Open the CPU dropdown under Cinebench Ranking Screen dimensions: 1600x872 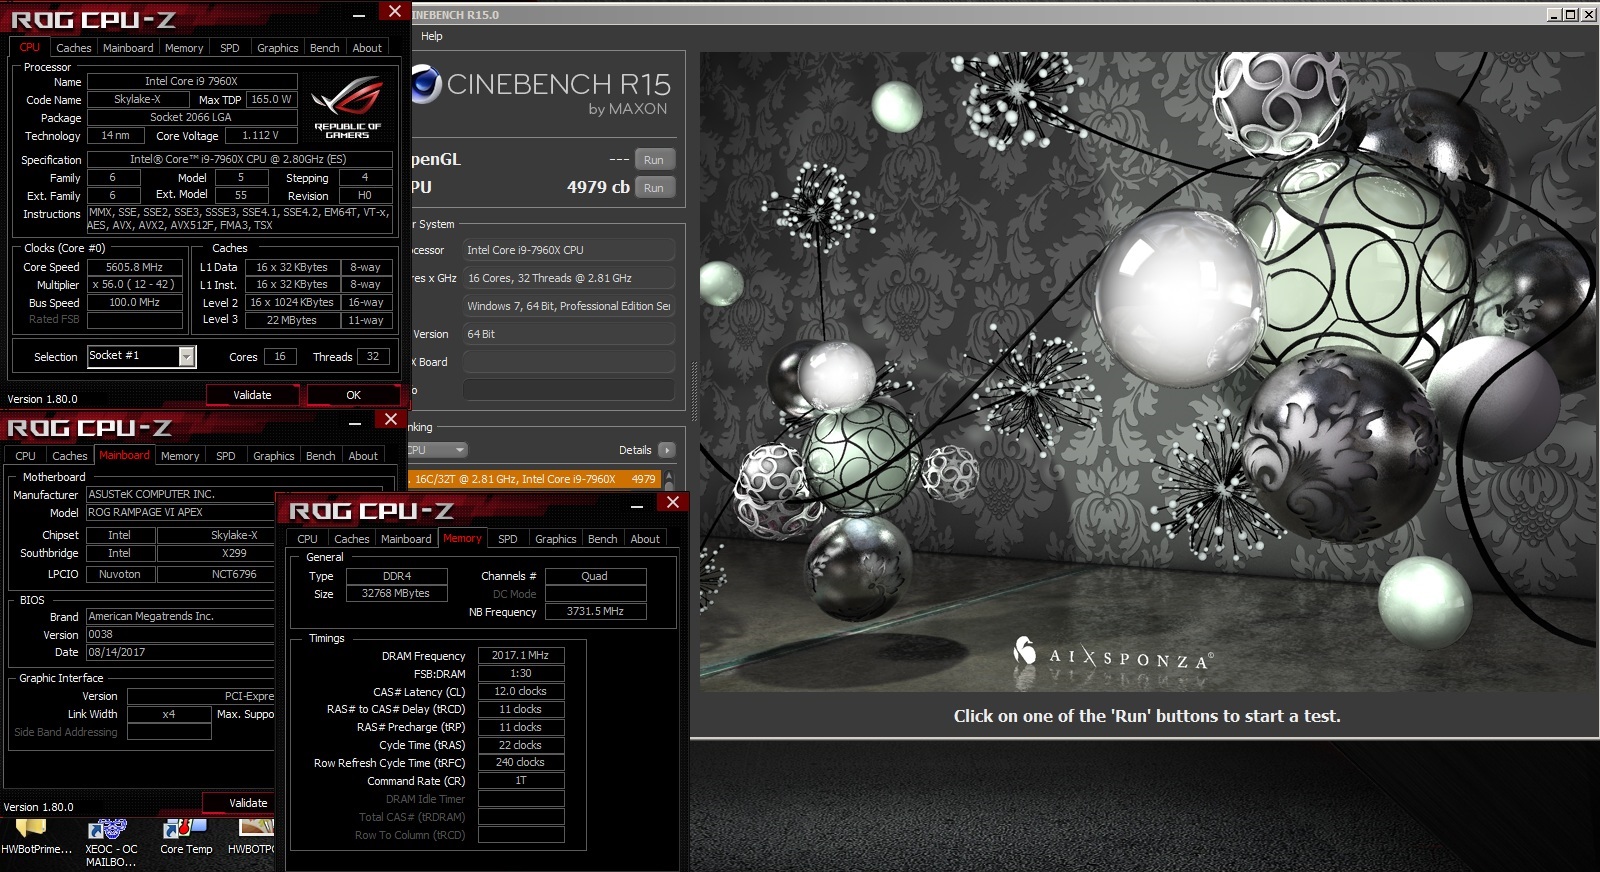pos(438,450)
